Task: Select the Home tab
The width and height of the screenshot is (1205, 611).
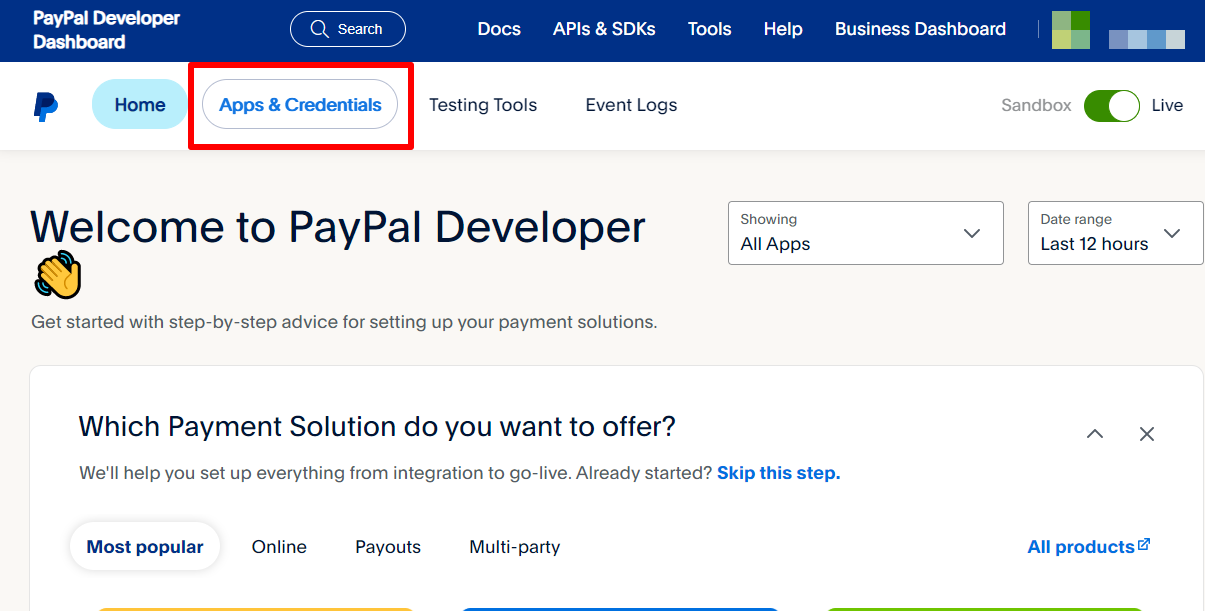Action: point(140,105)
